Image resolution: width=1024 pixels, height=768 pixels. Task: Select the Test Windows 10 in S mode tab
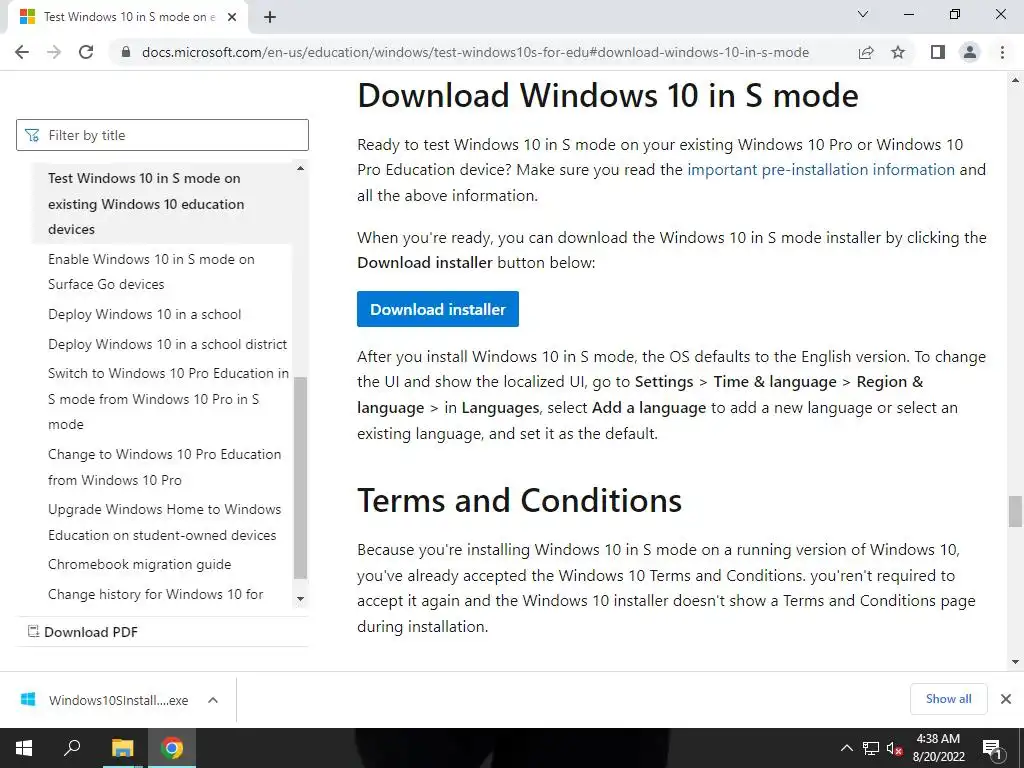128,17
